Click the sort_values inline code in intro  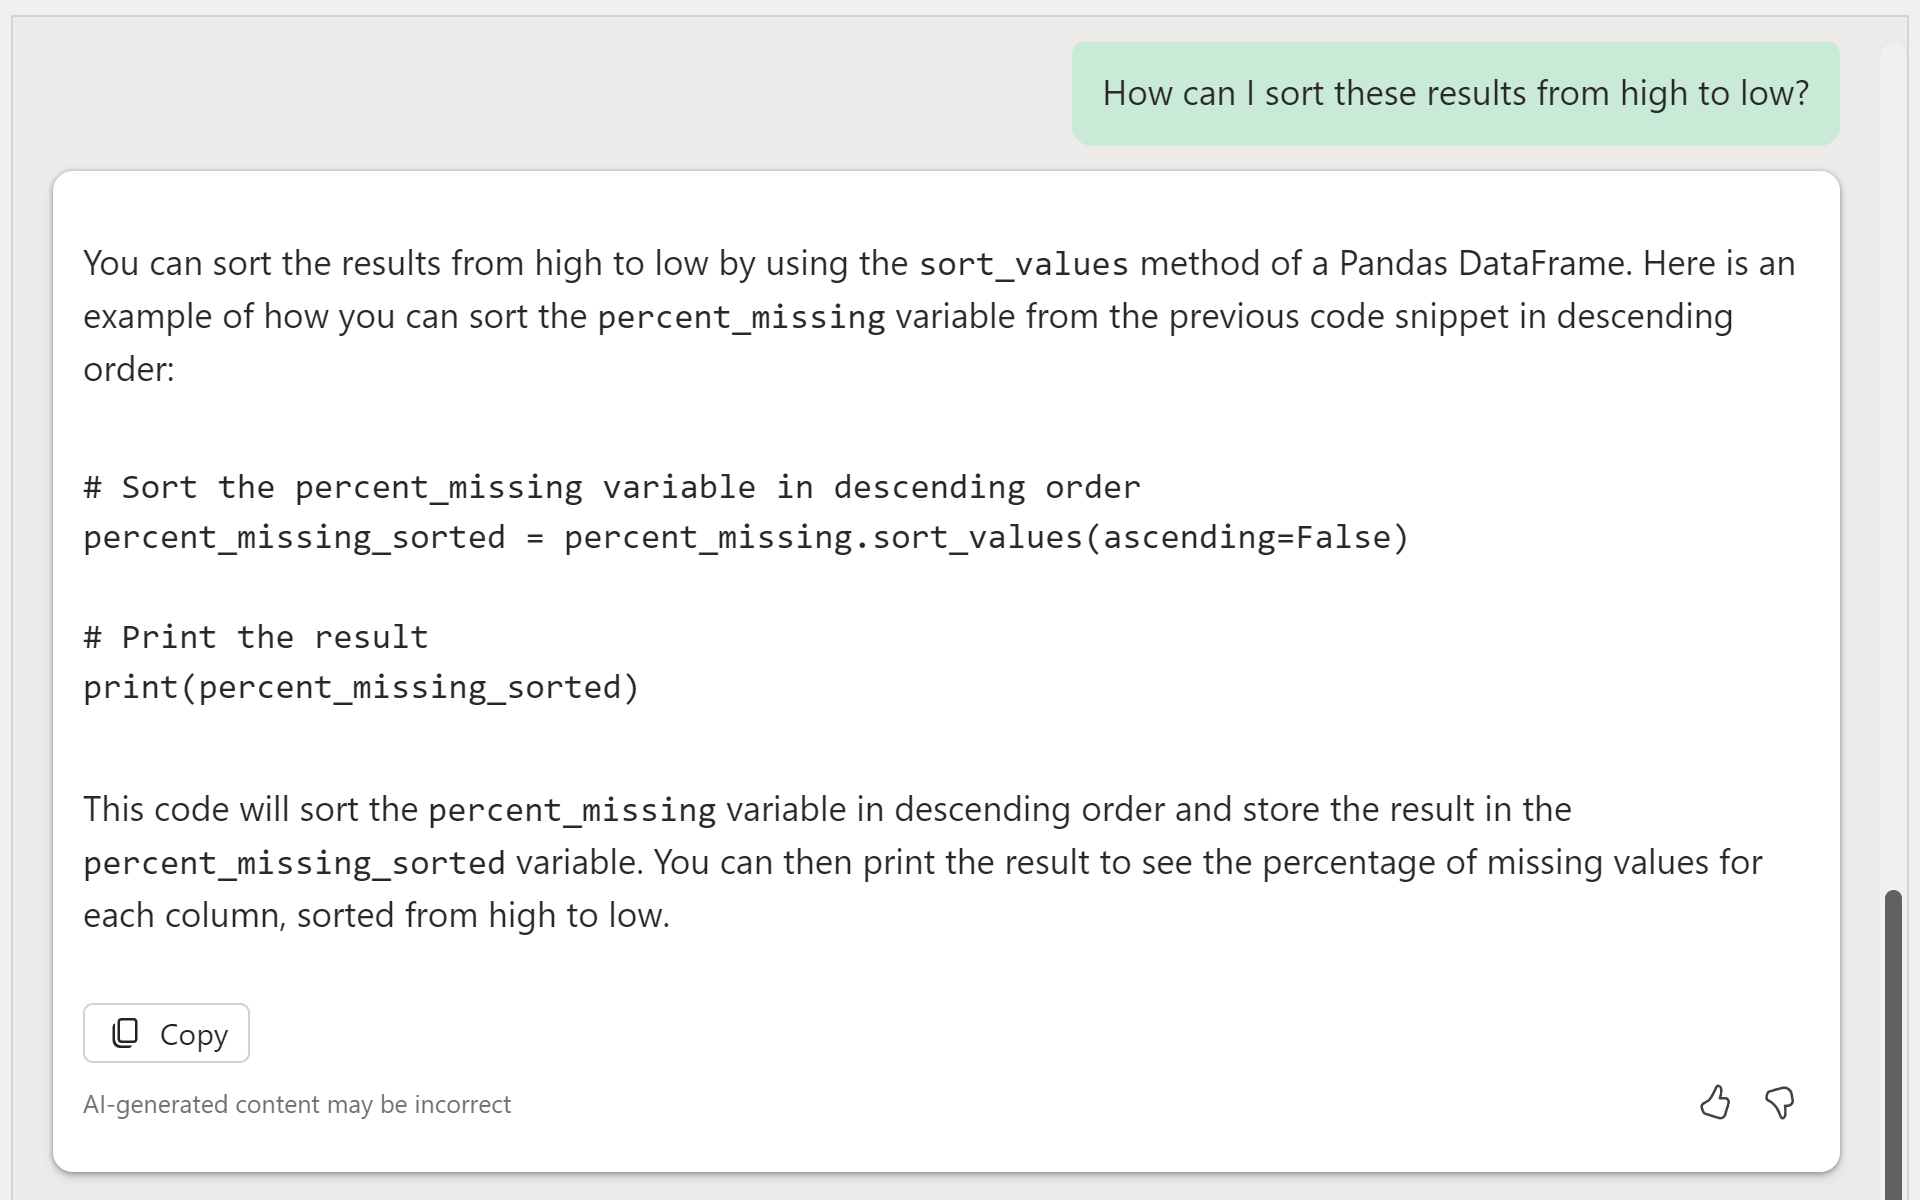tap(1023, 264)
